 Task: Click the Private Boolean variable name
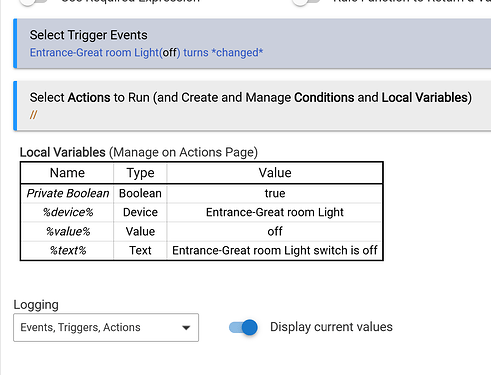pyautogui.click(x=68, y=193)
